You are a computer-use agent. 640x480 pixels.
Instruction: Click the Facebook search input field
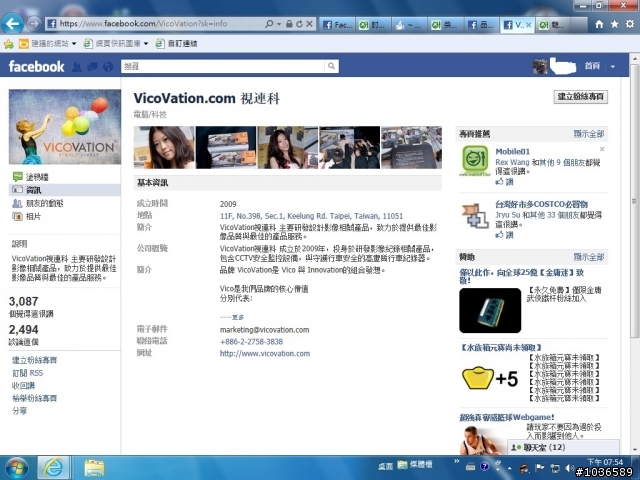[223, 66]
